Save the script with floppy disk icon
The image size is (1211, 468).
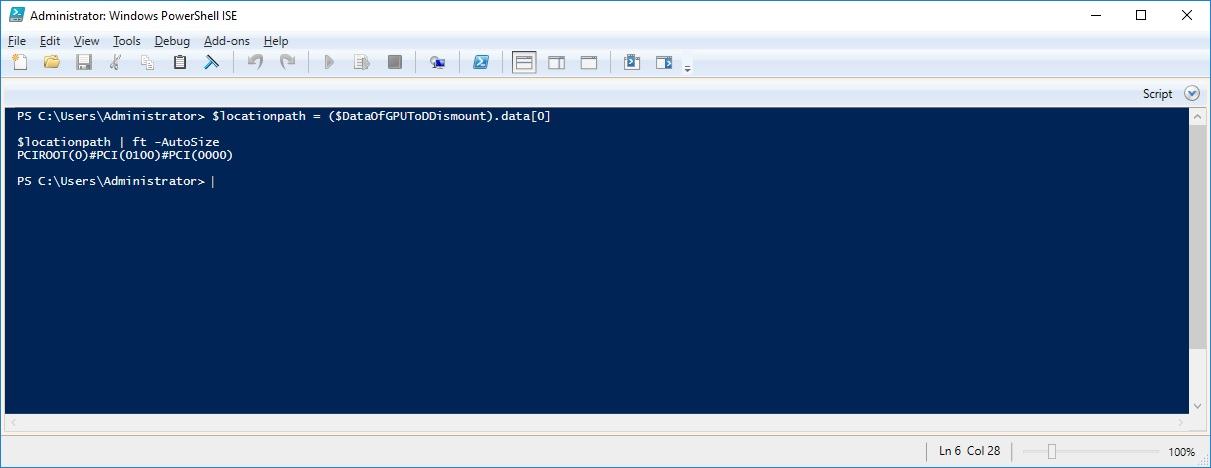pyautogui.click(x=84, y=62)
